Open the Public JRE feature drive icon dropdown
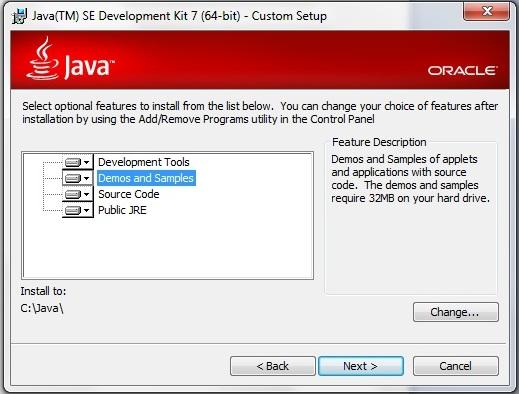The width and height of the screenshot is (519, 394). 78,210
